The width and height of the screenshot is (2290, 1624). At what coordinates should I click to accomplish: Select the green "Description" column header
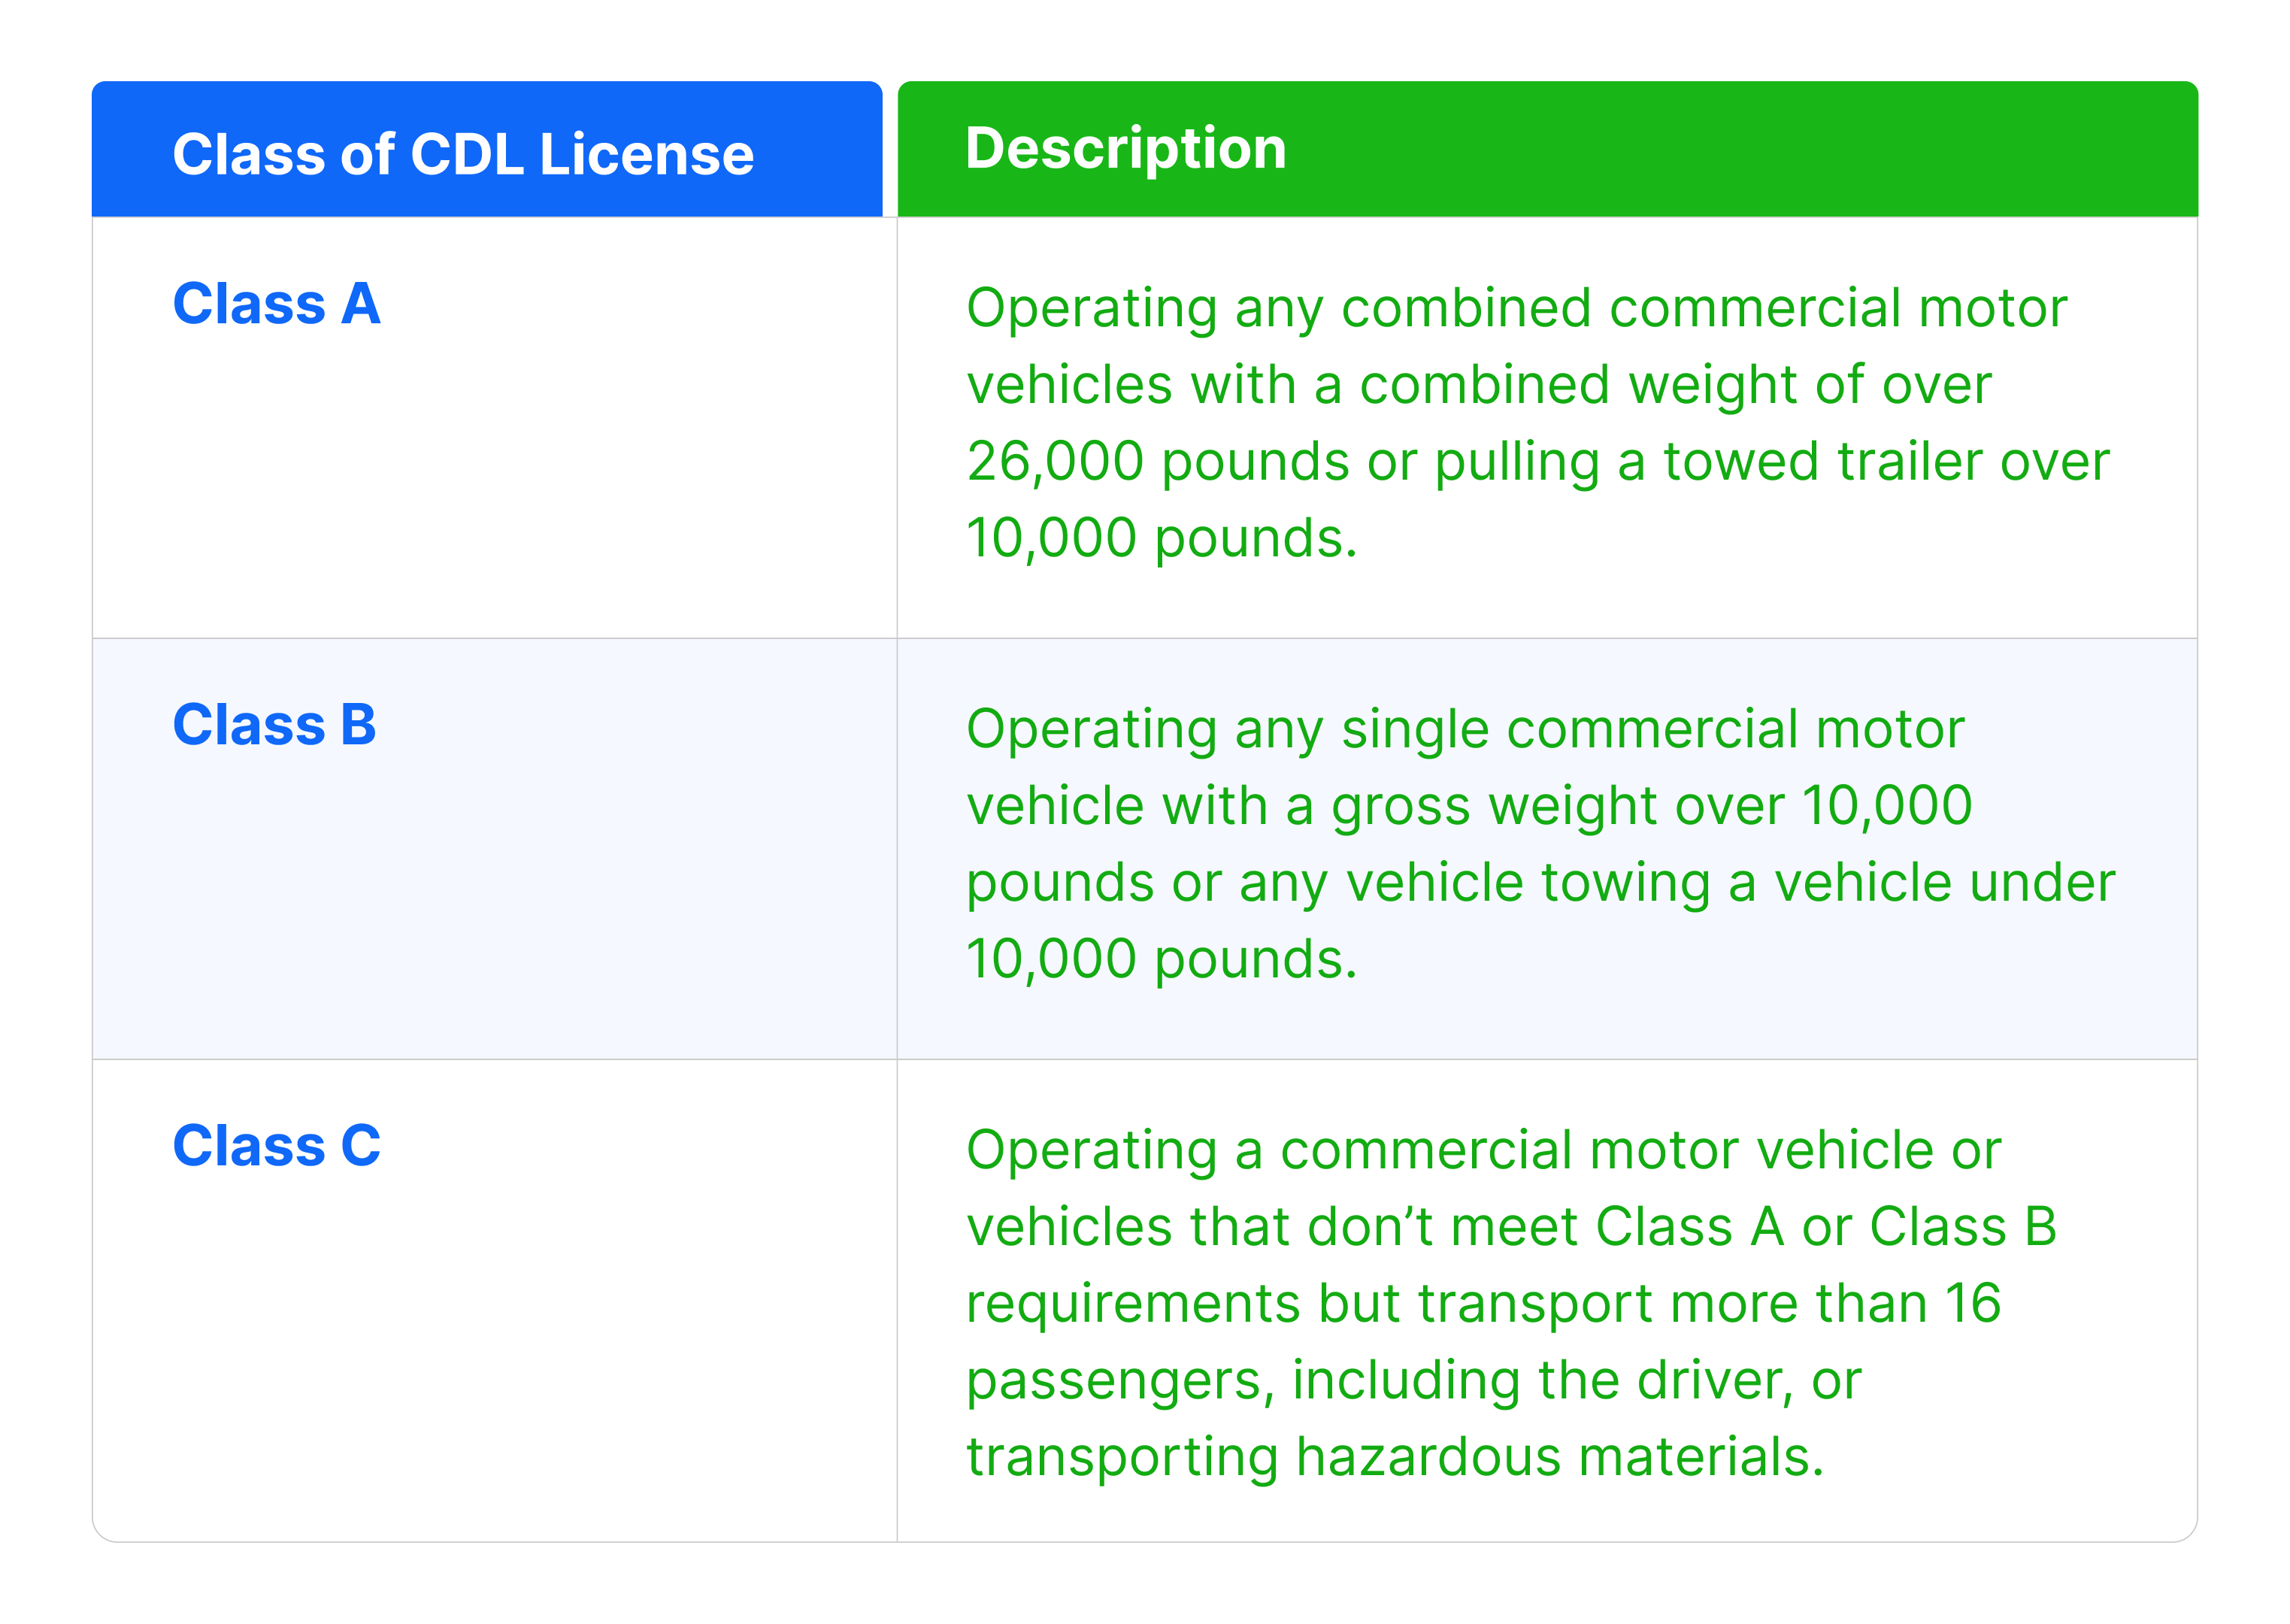(x=1125, y=148)
